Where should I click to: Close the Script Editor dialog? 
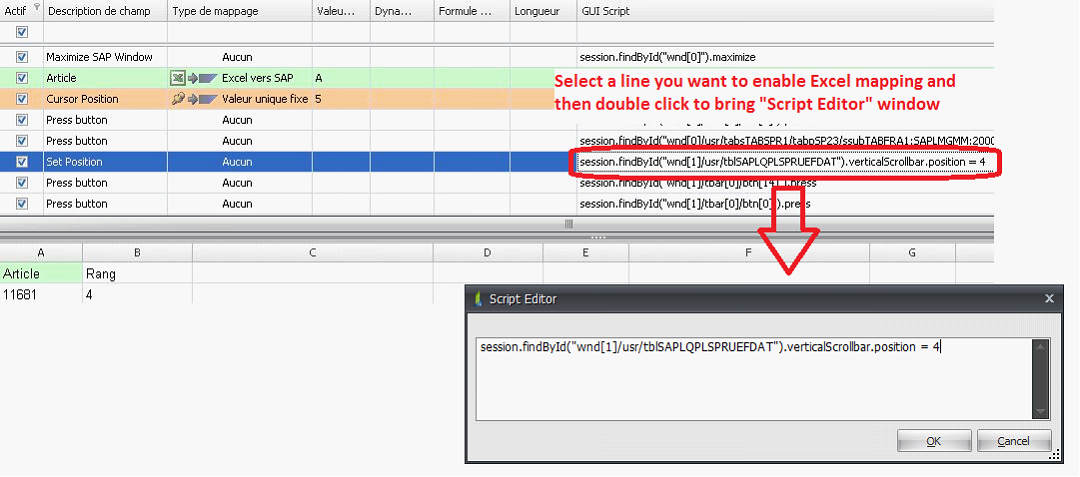[1049, 298]
